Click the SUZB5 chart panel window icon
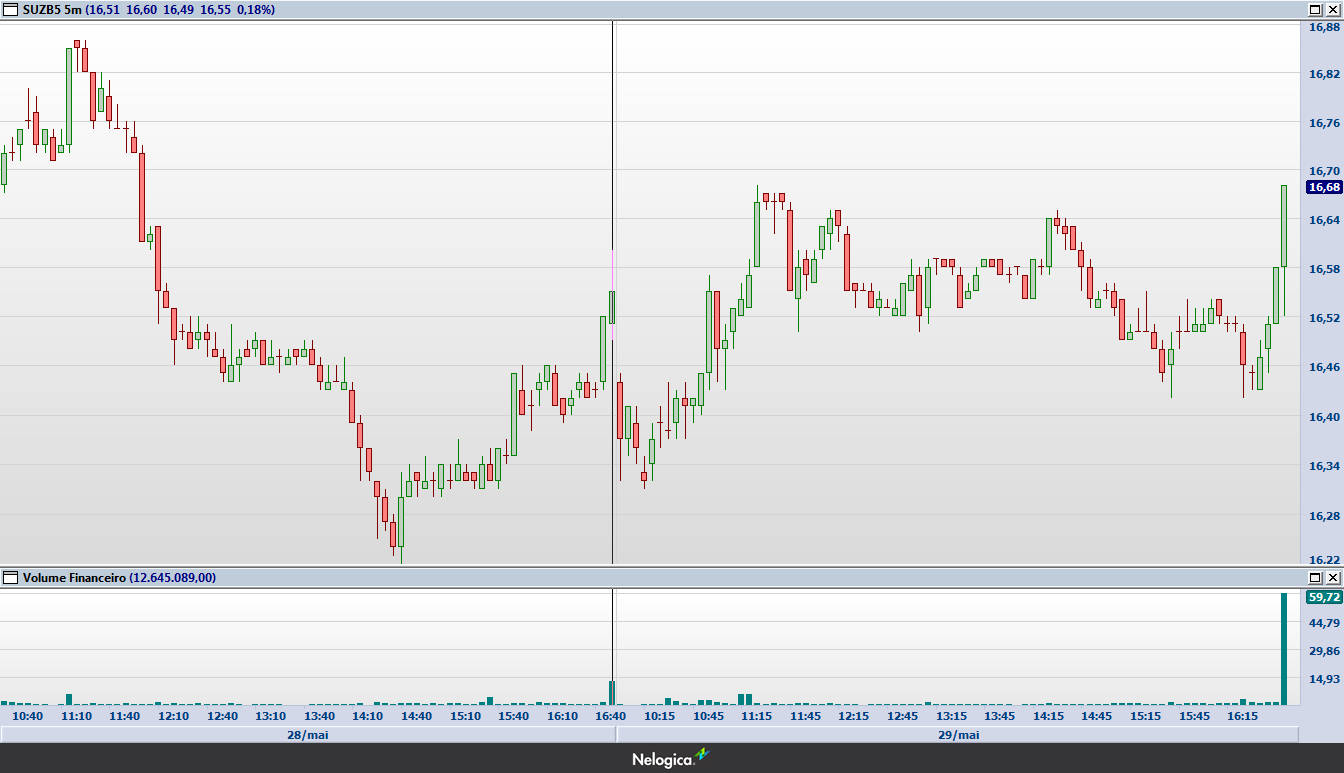Image resolution: width=1344 pixels, height=773 pixels. tap(11, 9)
